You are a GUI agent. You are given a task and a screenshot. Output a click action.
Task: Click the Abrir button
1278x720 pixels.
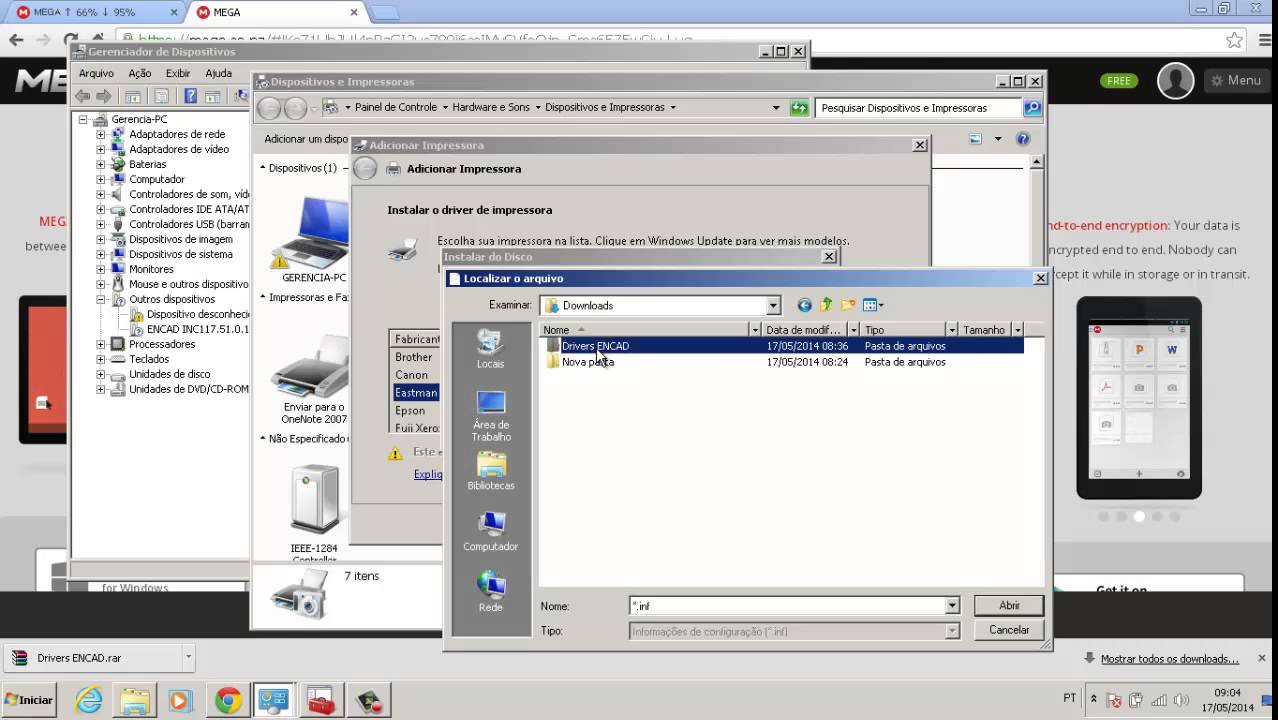[1009, 605]
